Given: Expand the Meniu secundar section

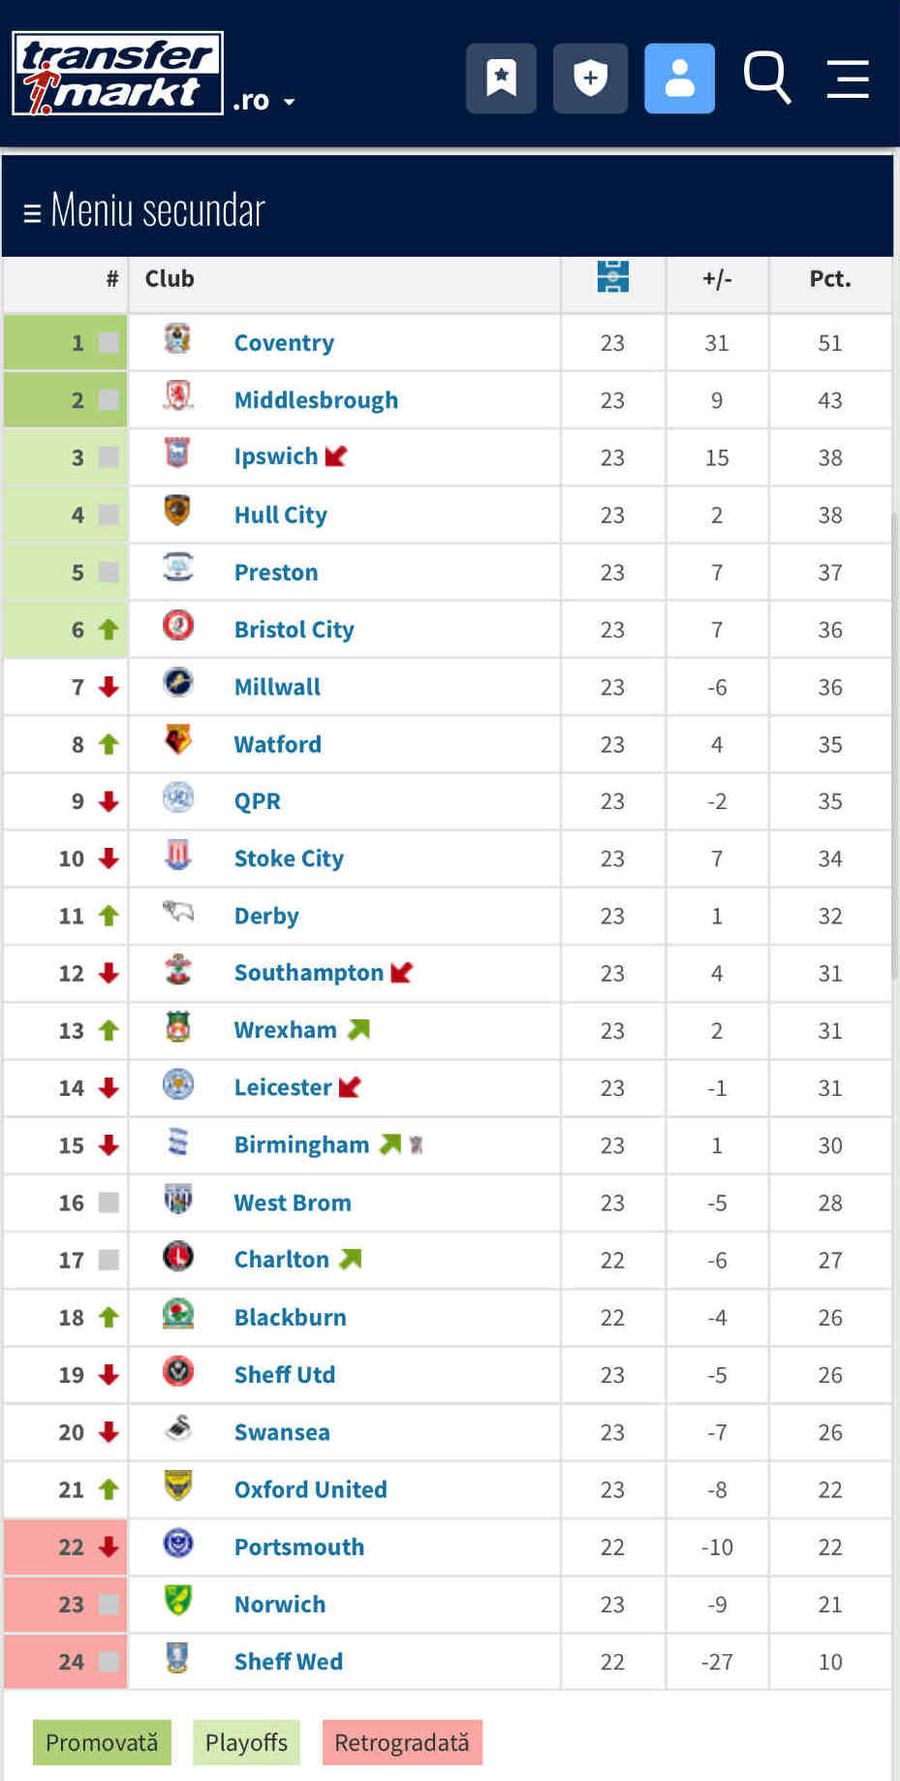Looking at the screenshot, I should (144, 211).
